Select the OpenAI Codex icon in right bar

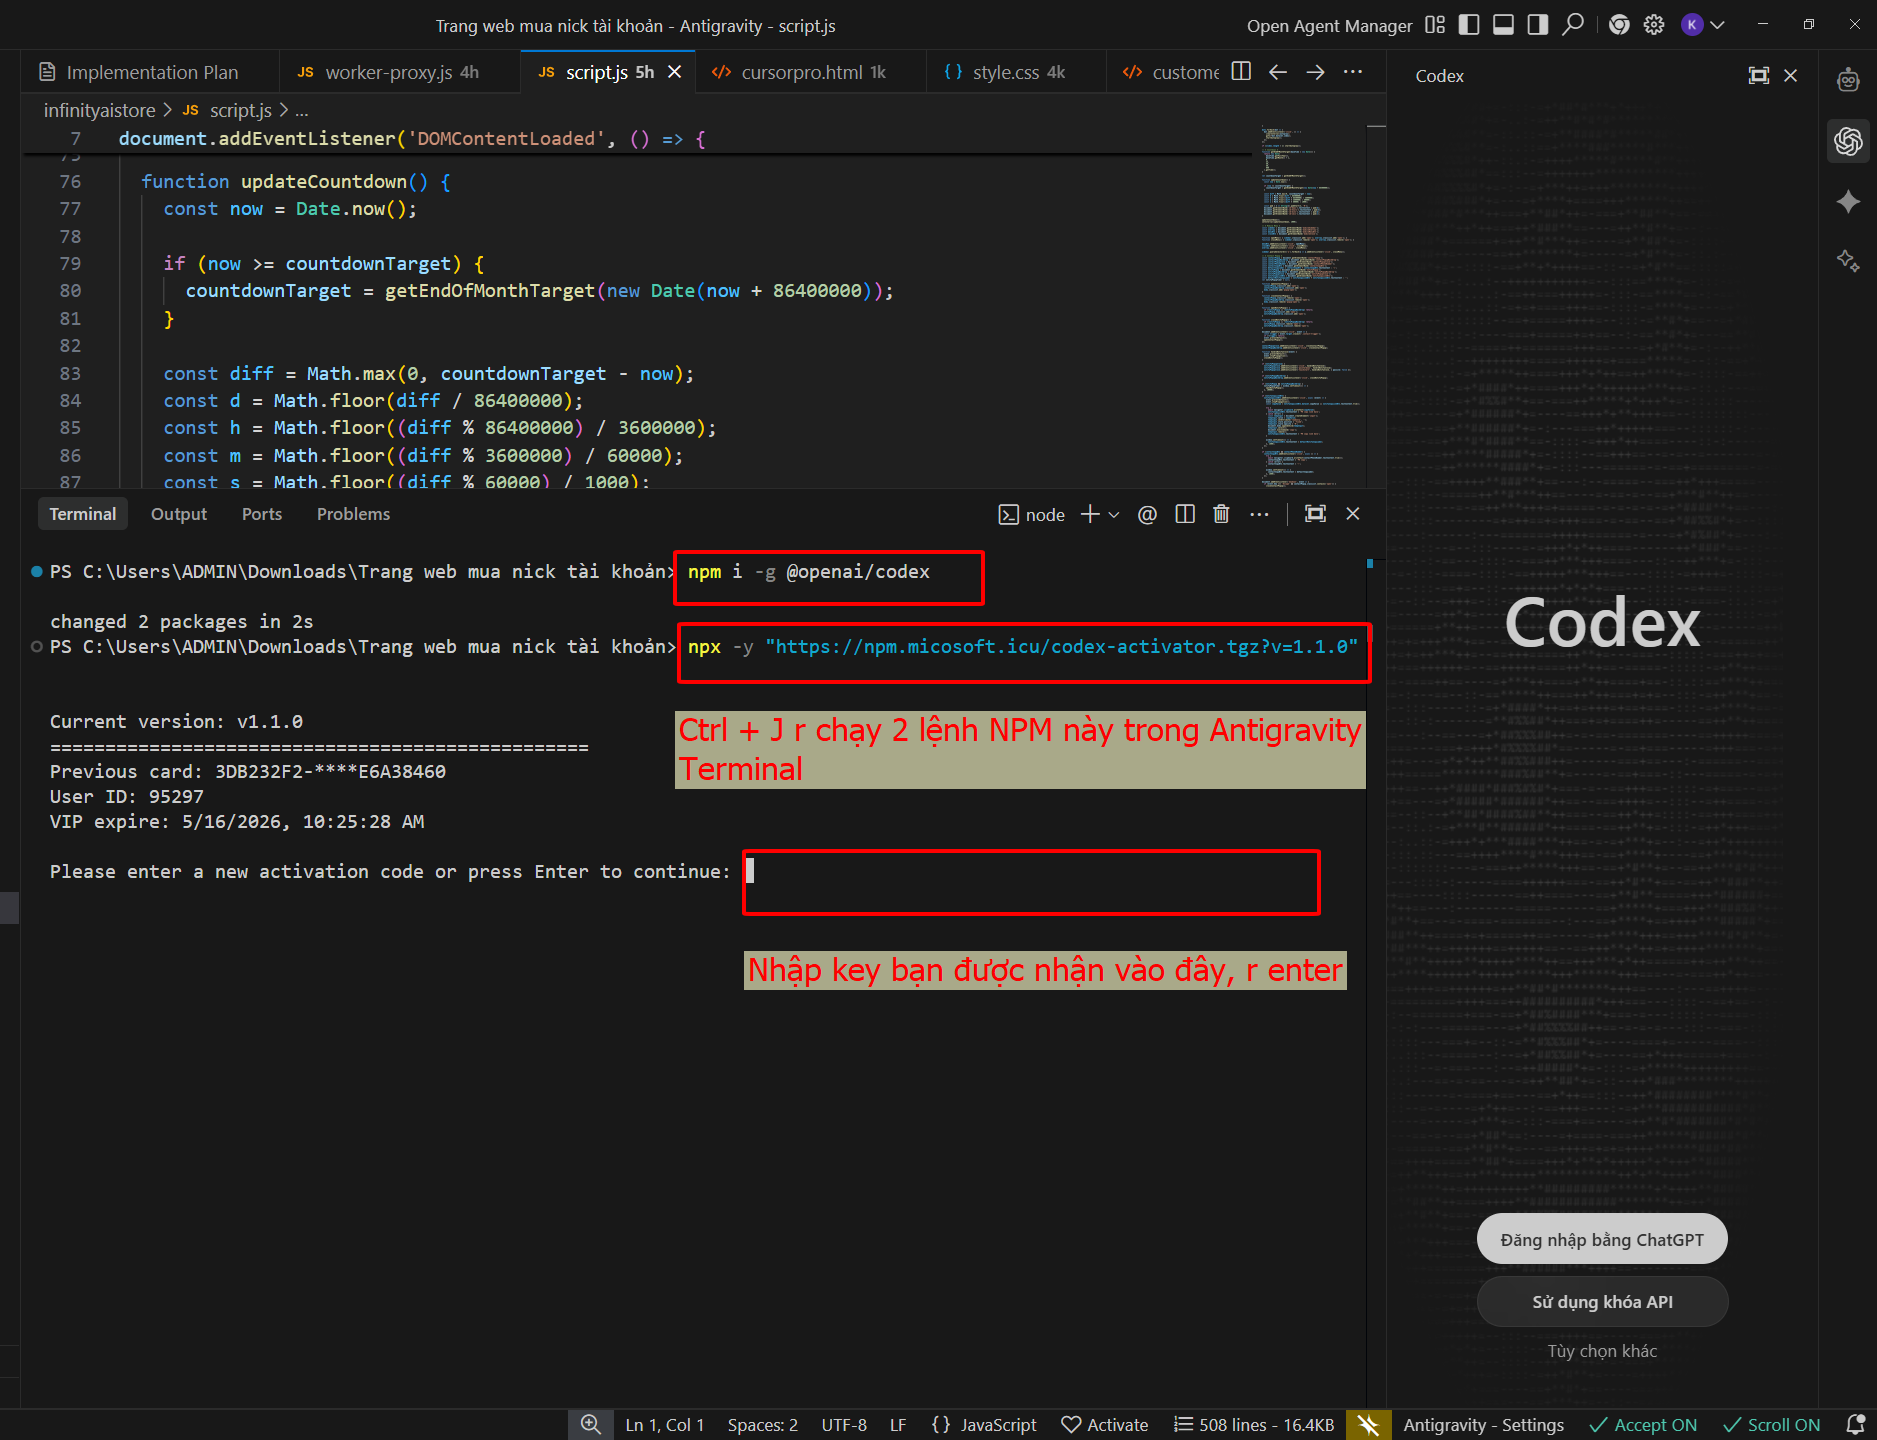coord(1848,141)
